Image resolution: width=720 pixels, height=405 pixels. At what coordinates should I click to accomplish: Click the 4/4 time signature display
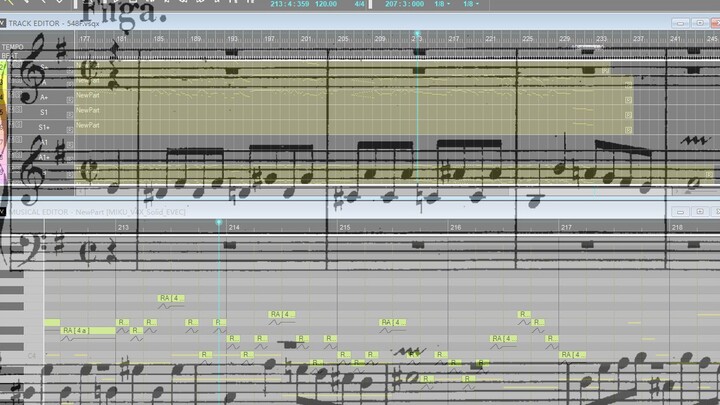359,4
